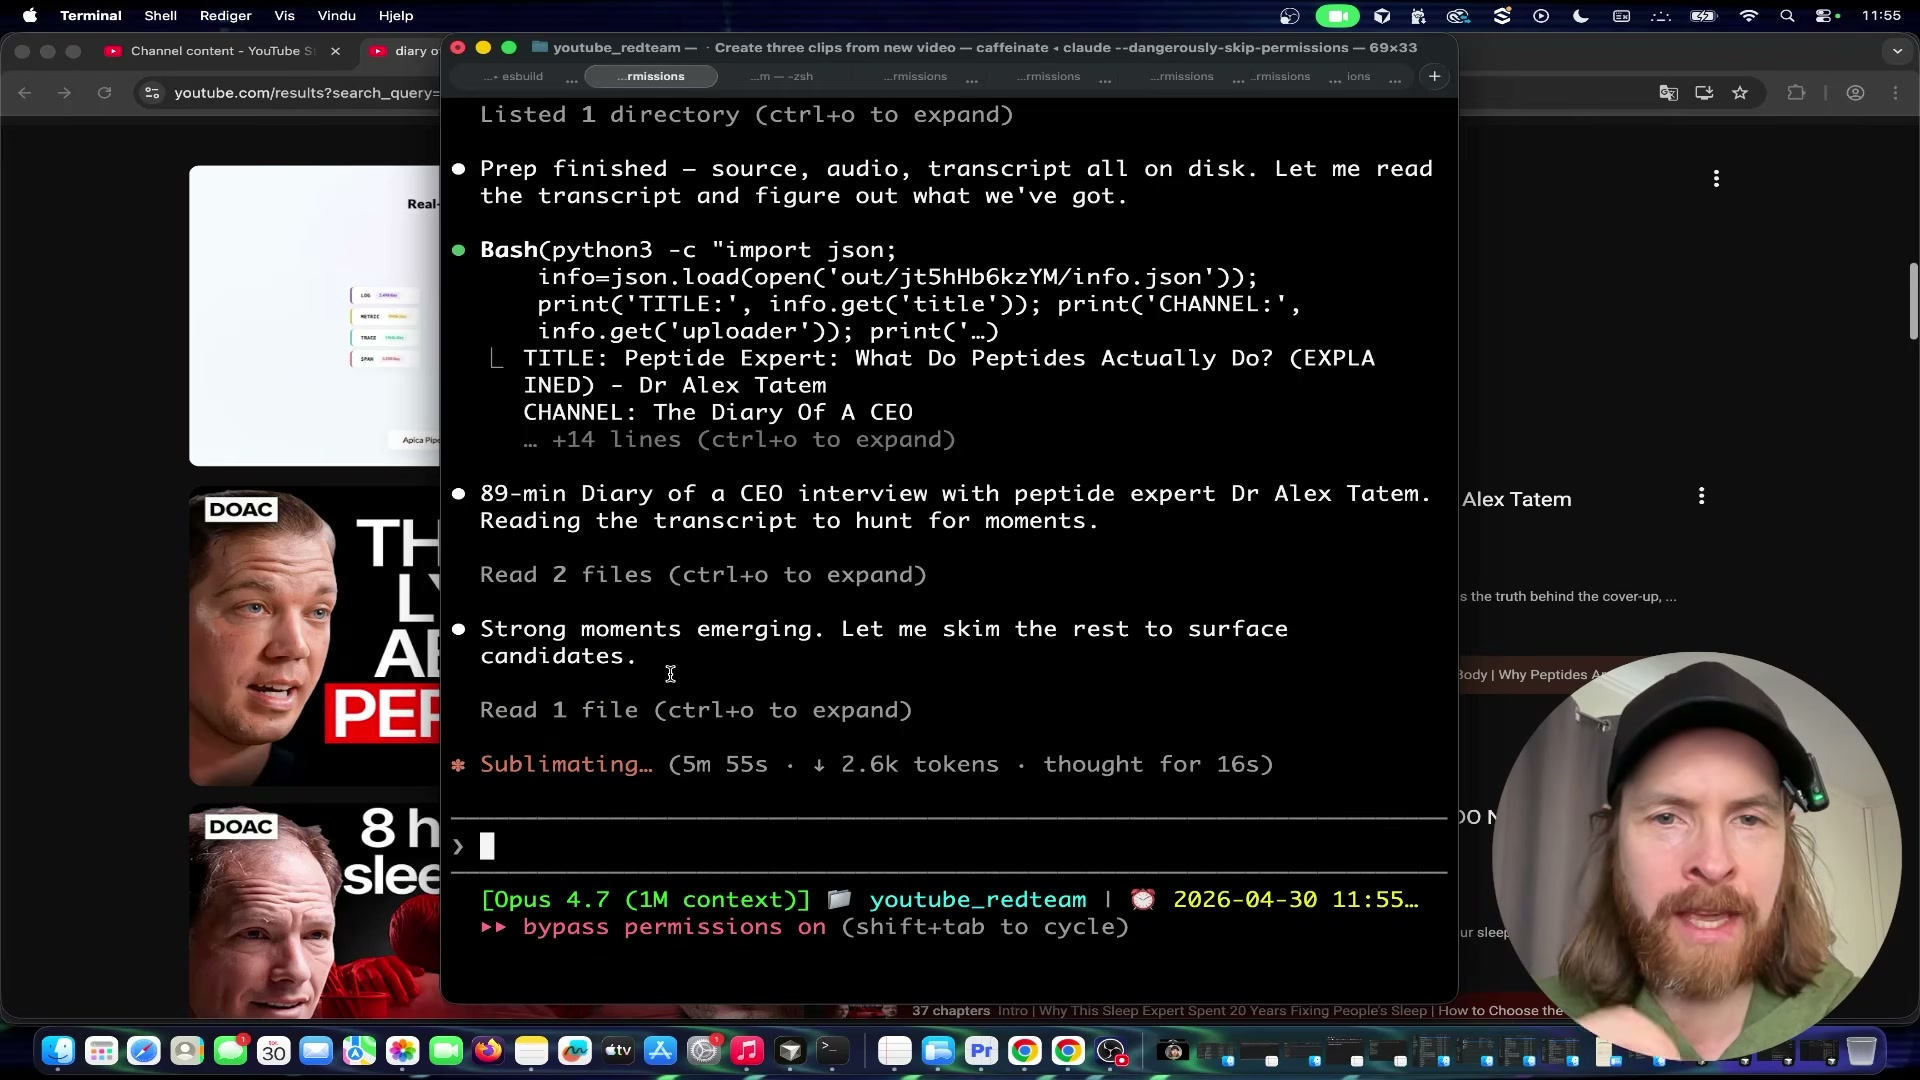Click Chrome's back navigation arrow
1920x1080 pixels.
tap(25, 93)
